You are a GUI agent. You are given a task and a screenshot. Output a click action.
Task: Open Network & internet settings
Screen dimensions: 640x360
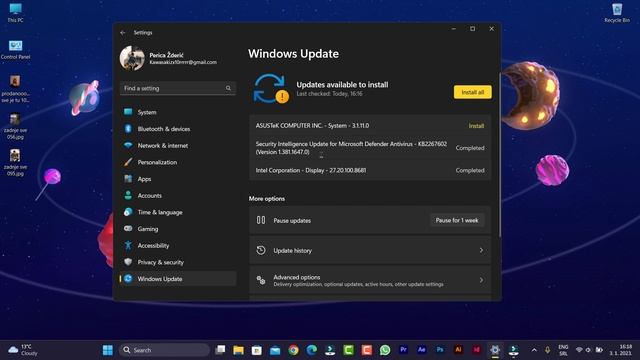point(178,146)
